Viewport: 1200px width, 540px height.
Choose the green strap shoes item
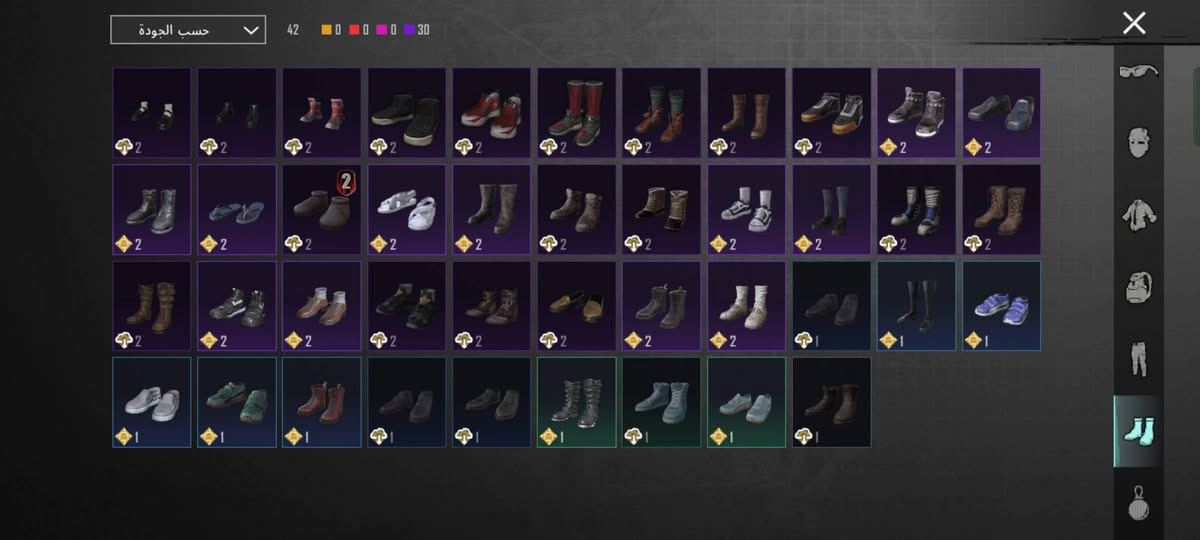coord(237,403)
